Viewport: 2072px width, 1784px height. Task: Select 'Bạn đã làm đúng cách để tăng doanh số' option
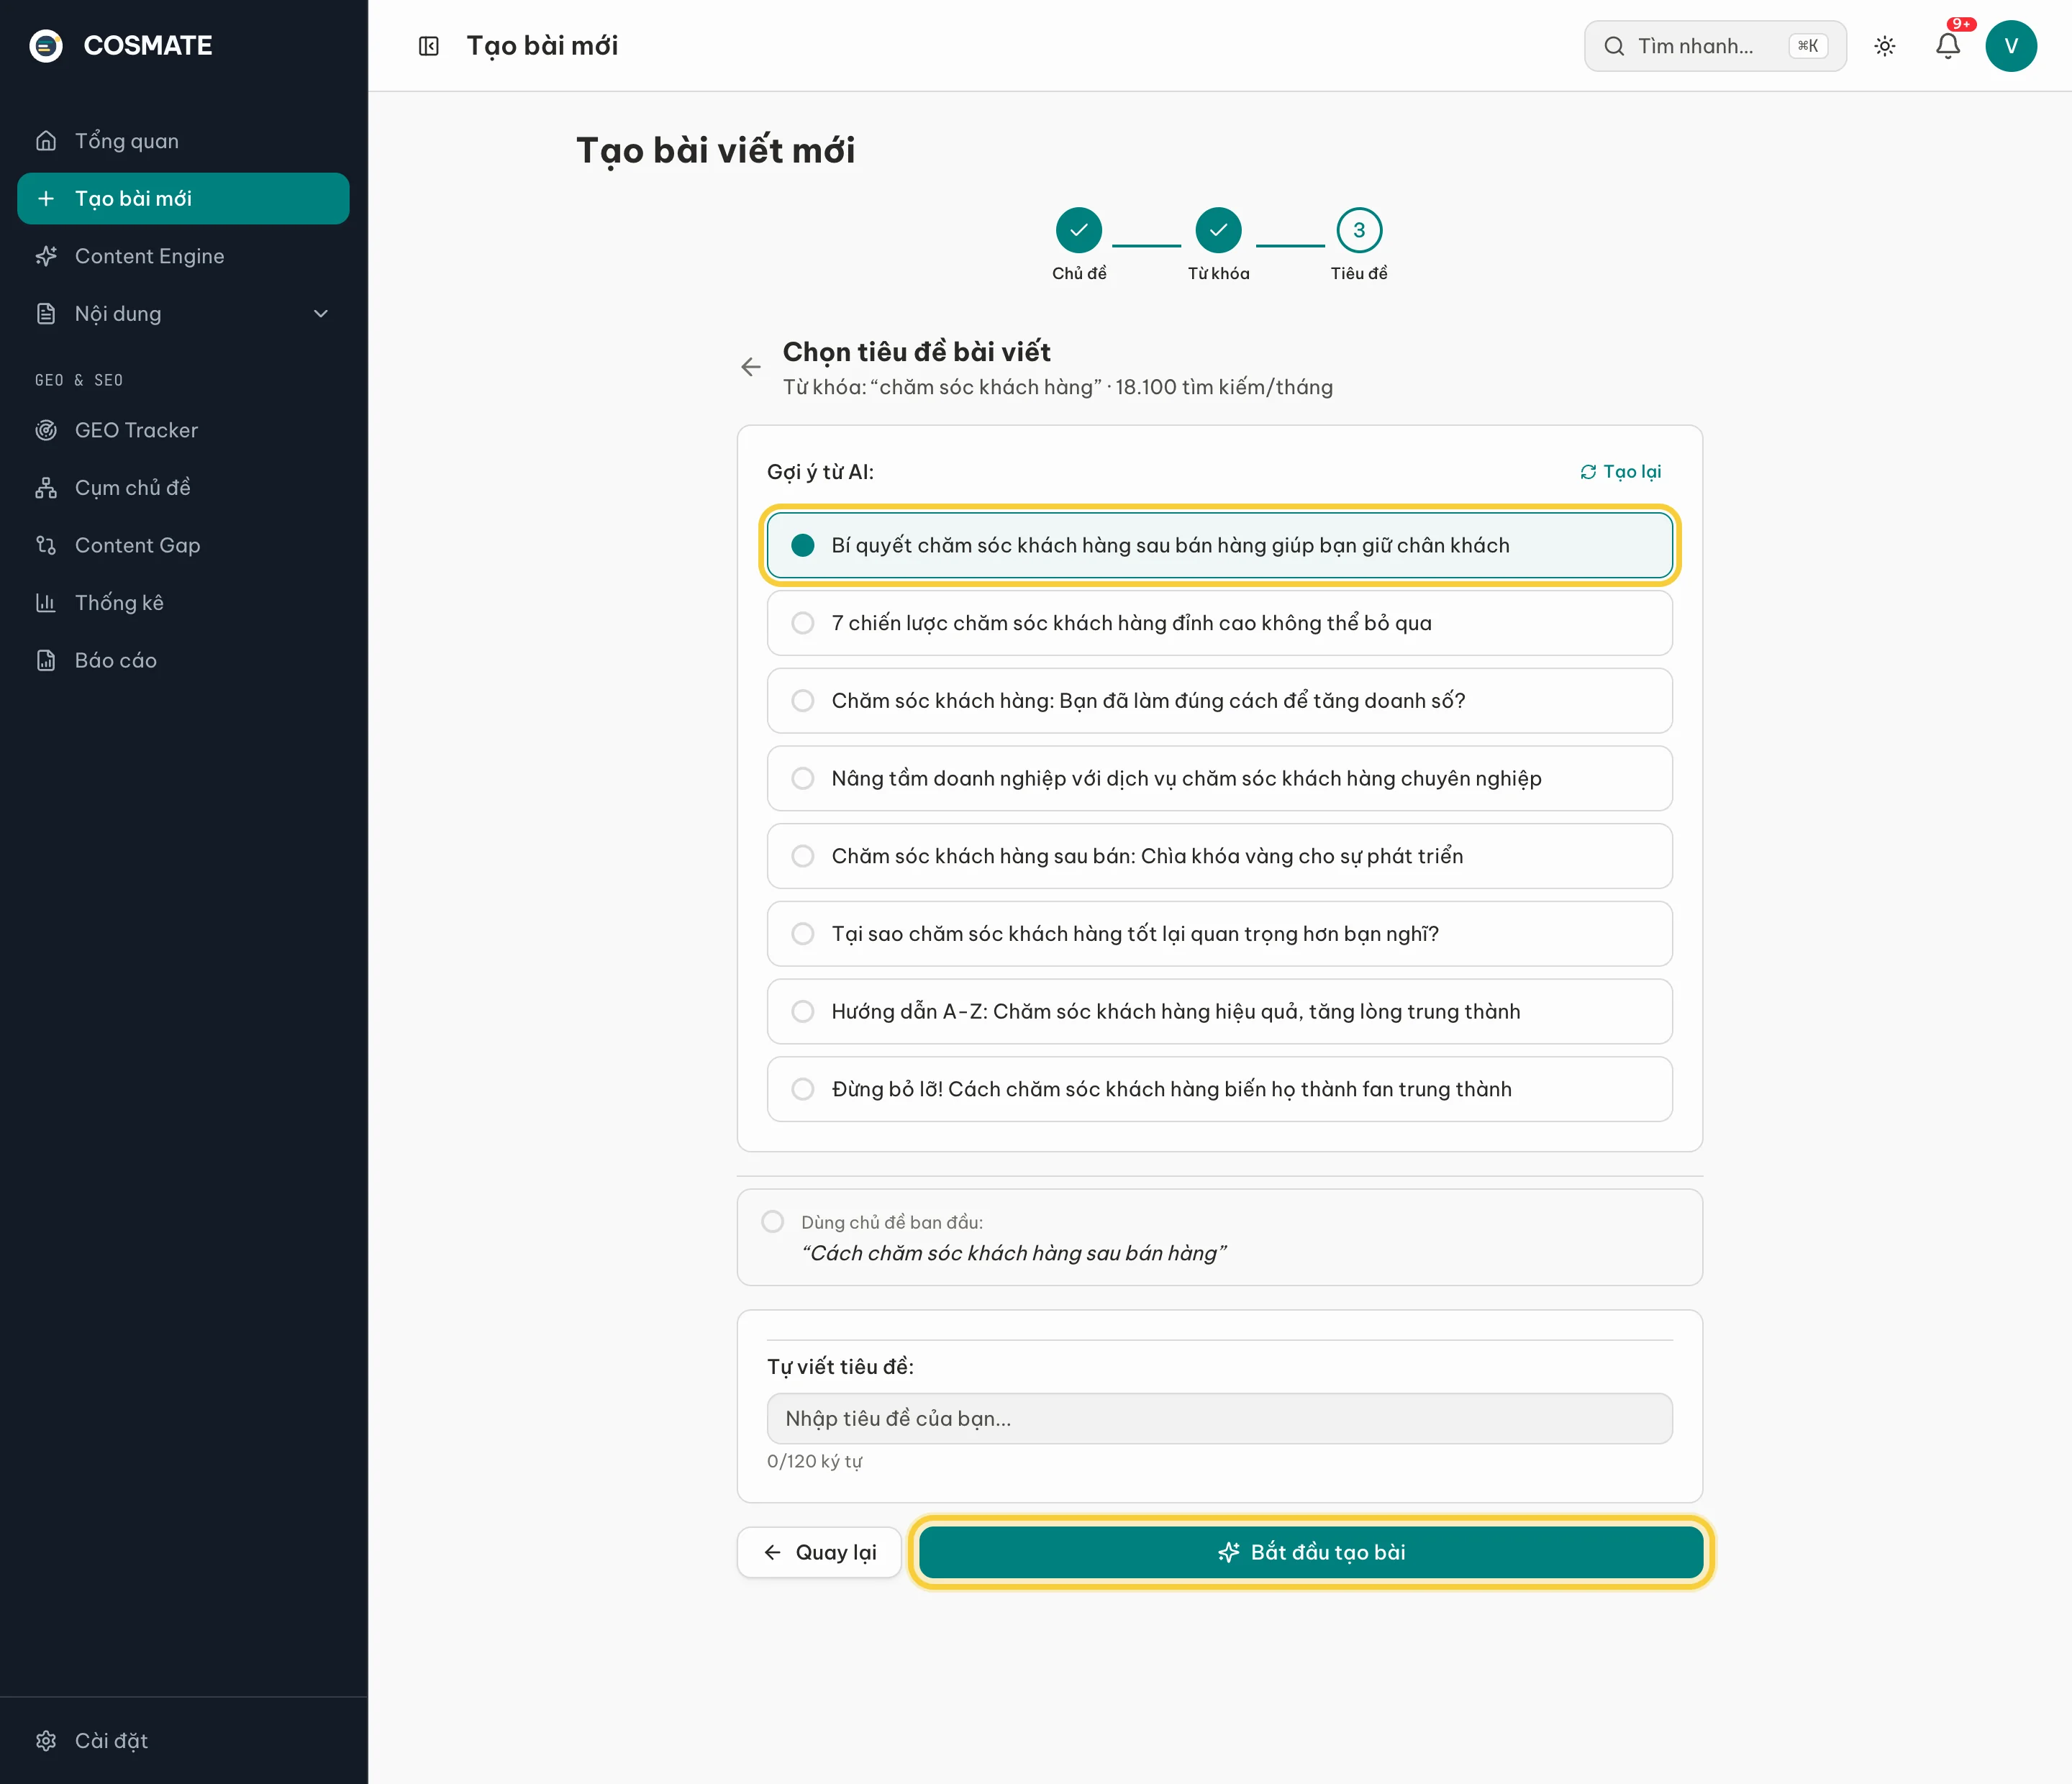[1219, 701]
